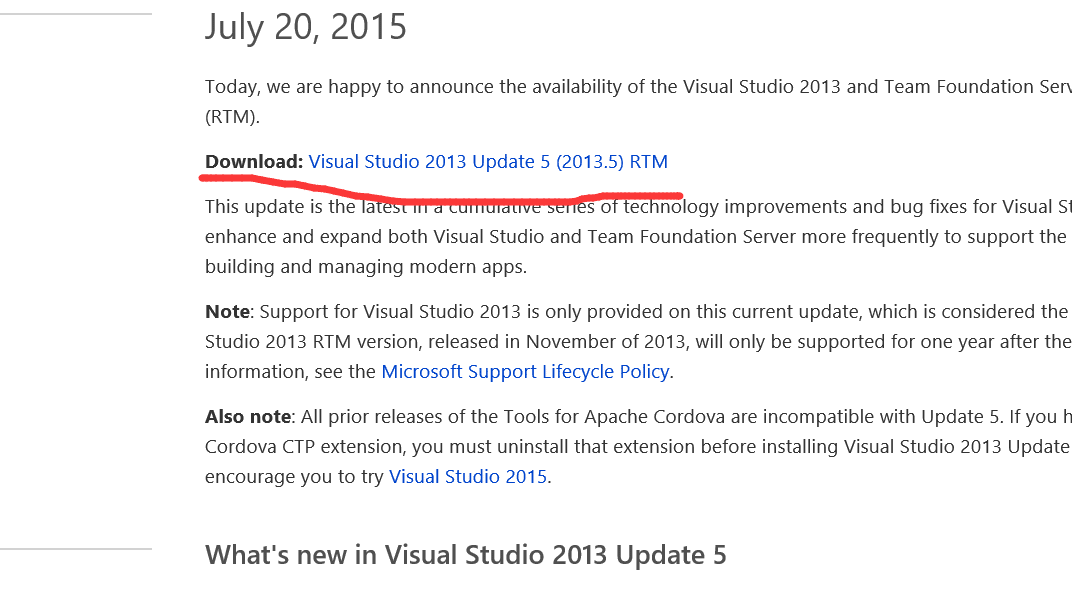
Task: Open the Visual Studio 2015 link
Action: coord(468,477)
